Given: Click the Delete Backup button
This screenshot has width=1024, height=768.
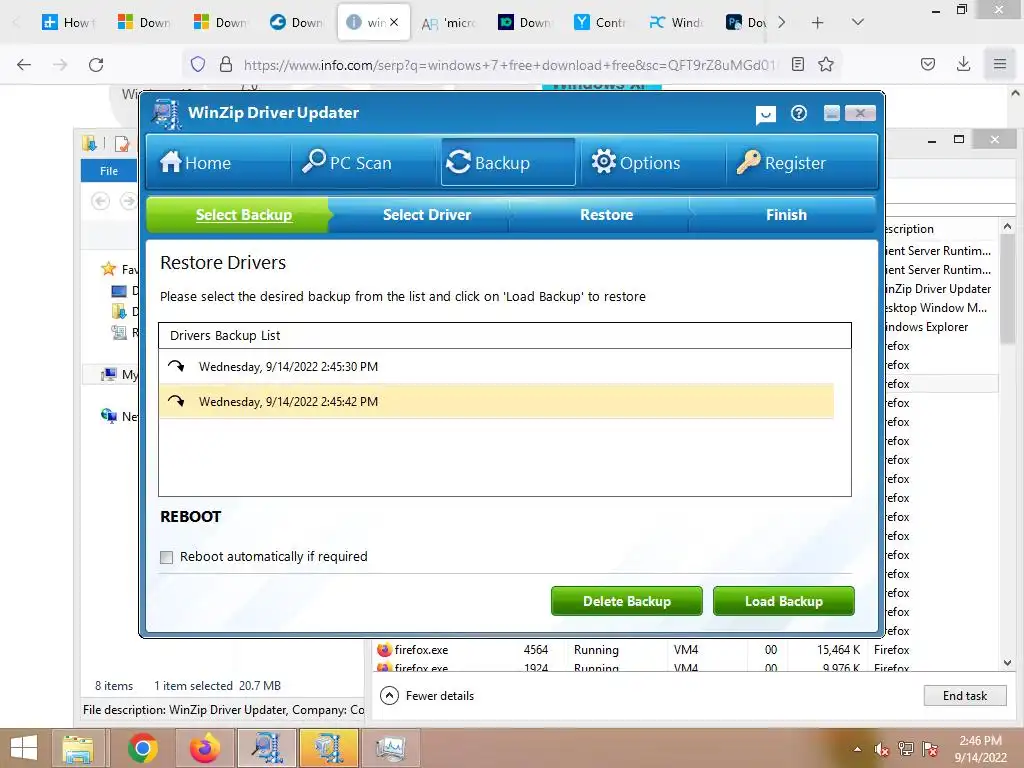Looking at the screenshot, I should point(627,601).
